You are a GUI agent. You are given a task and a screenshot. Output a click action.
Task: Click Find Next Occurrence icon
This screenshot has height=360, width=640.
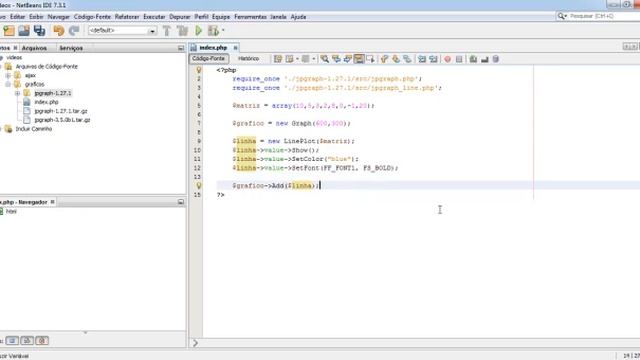(347, 59)
